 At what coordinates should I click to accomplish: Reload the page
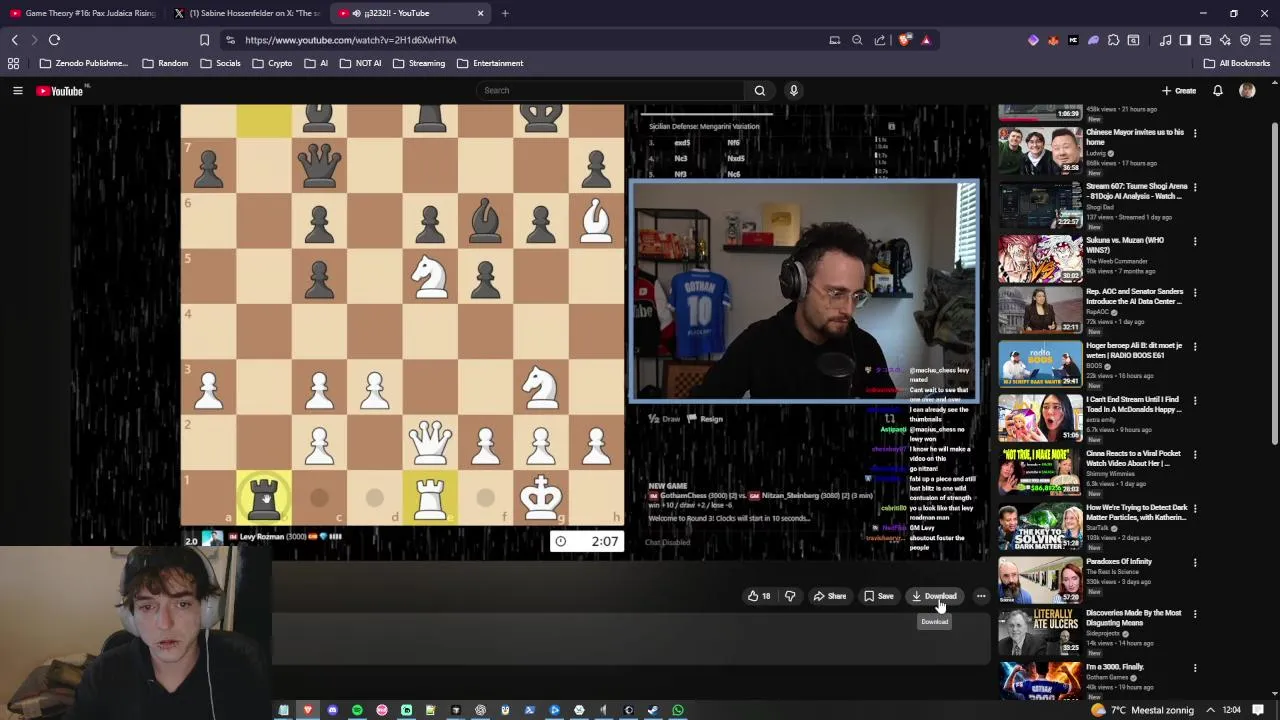click(54, 40)
